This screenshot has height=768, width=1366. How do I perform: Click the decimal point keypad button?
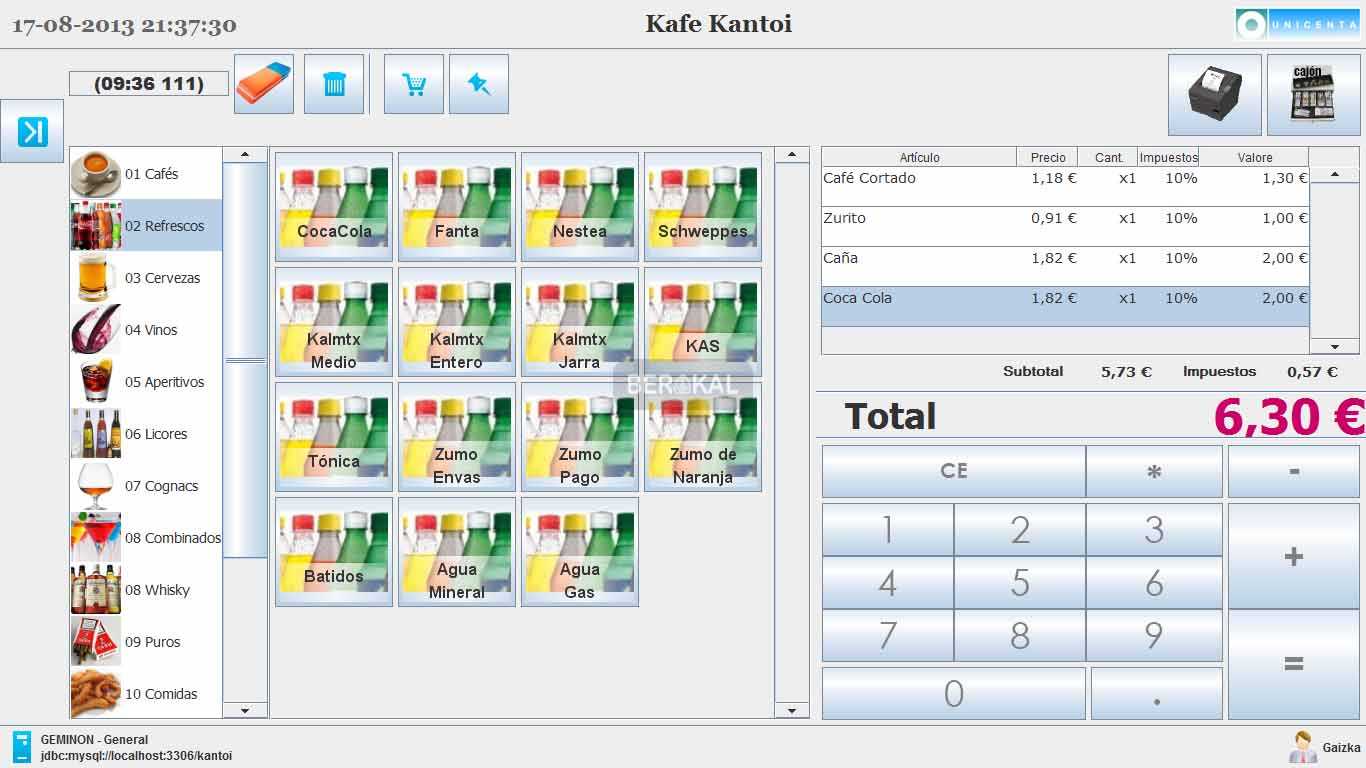pyautogui.click(x=1157, y=693)
